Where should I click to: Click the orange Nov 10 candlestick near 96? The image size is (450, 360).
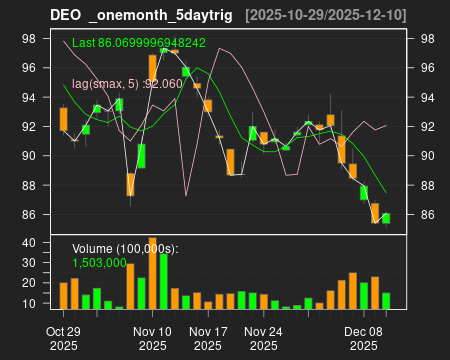tap(152, 67)
